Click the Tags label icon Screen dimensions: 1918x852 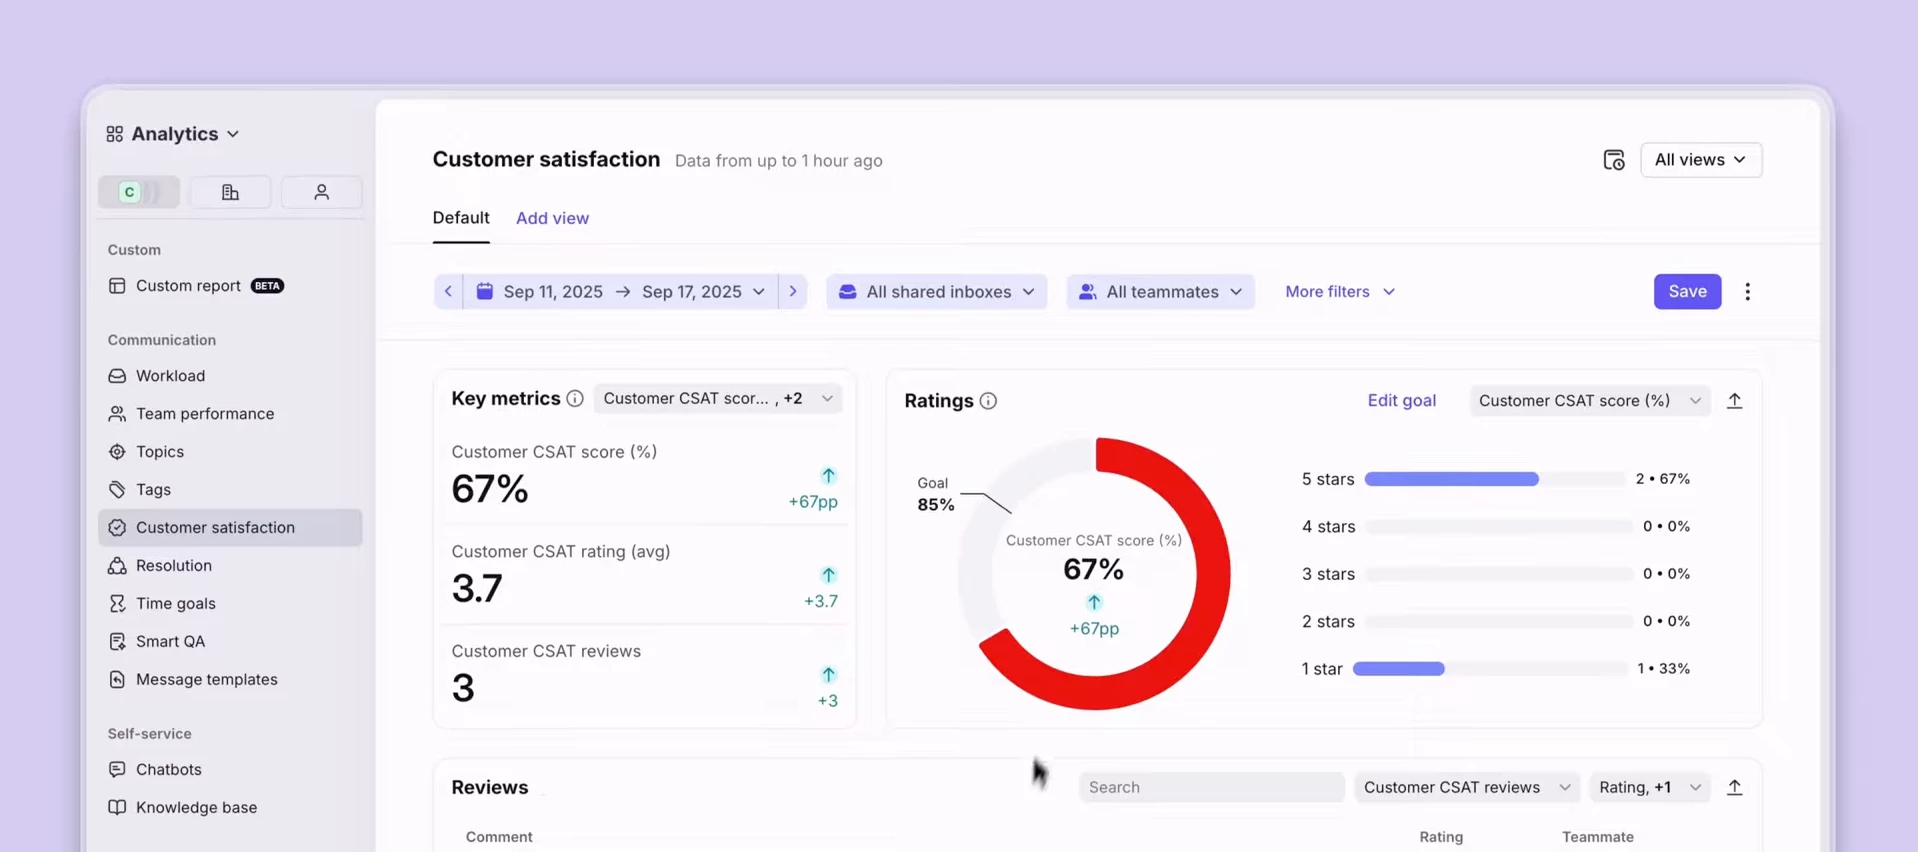(x=117, y=490)
